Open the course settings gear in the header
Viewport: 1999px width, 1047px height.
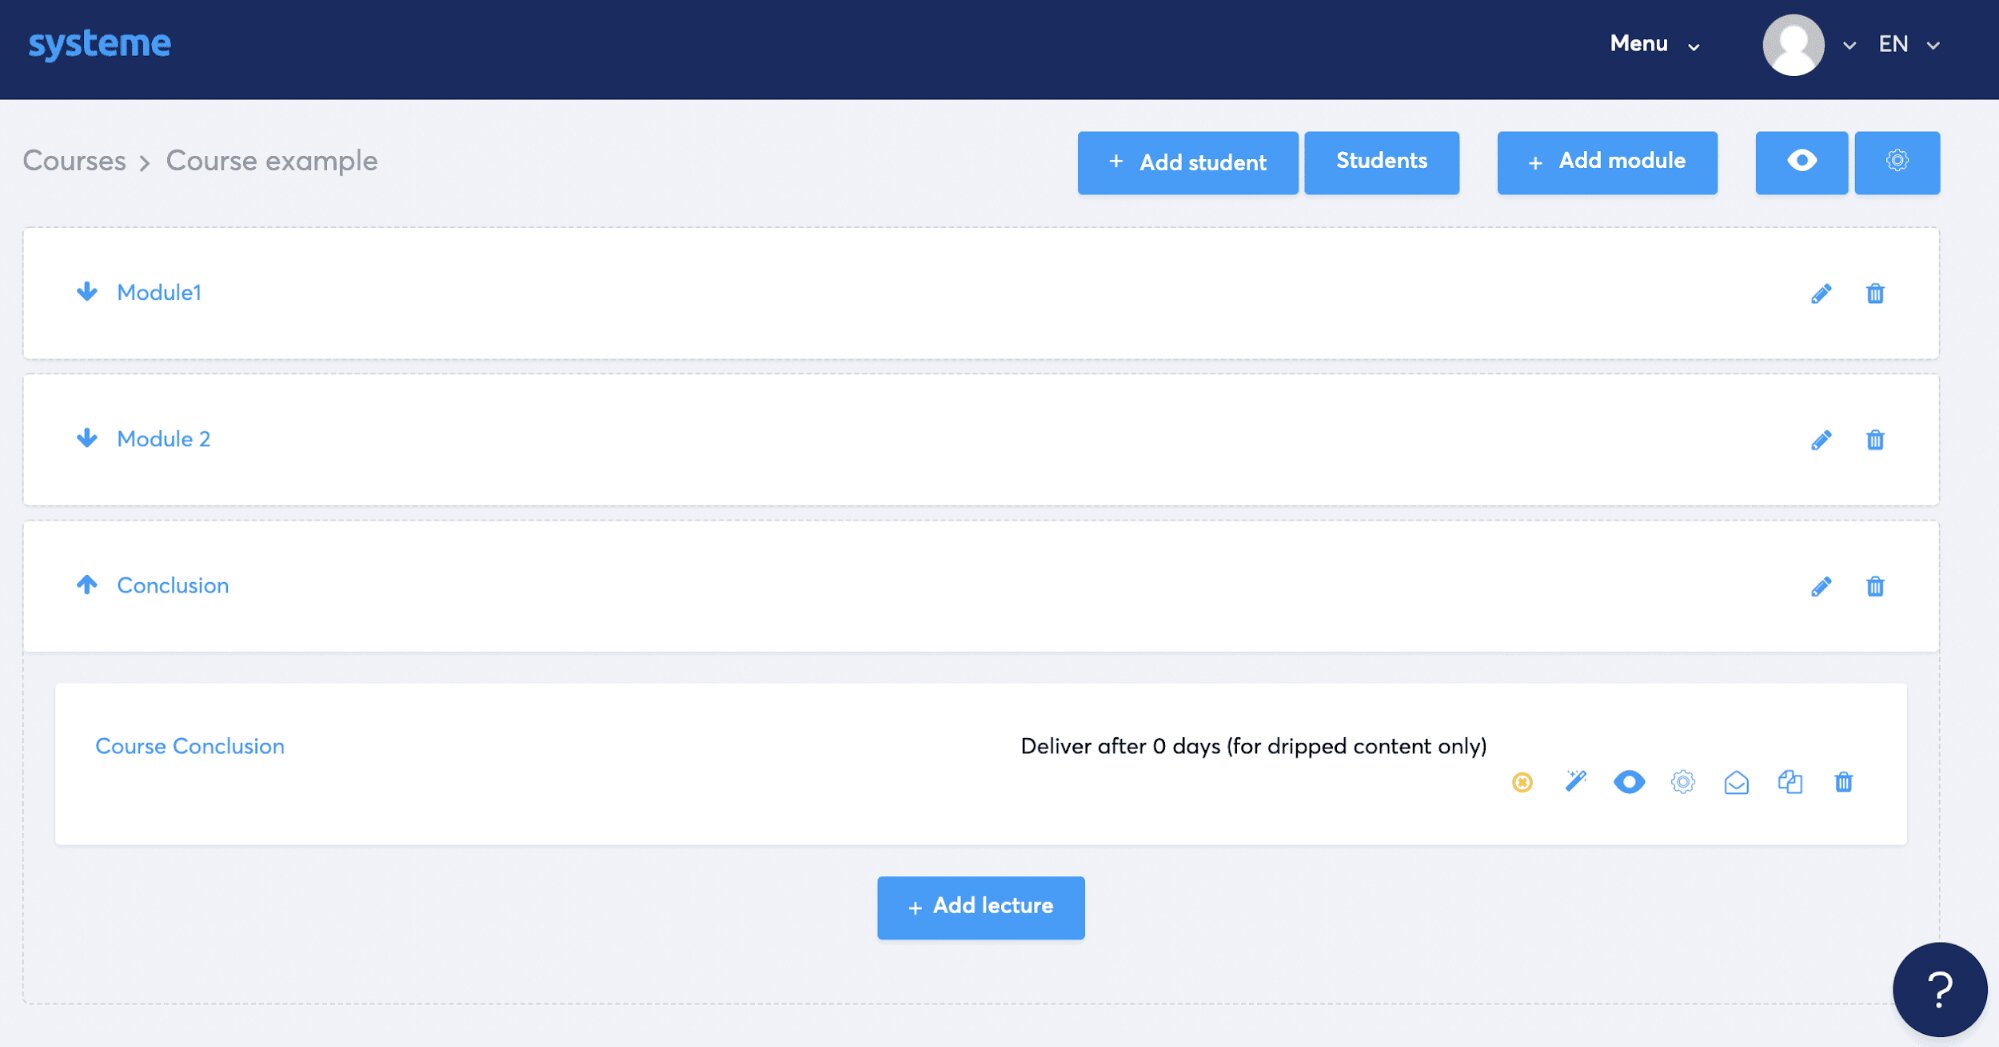1897,161
